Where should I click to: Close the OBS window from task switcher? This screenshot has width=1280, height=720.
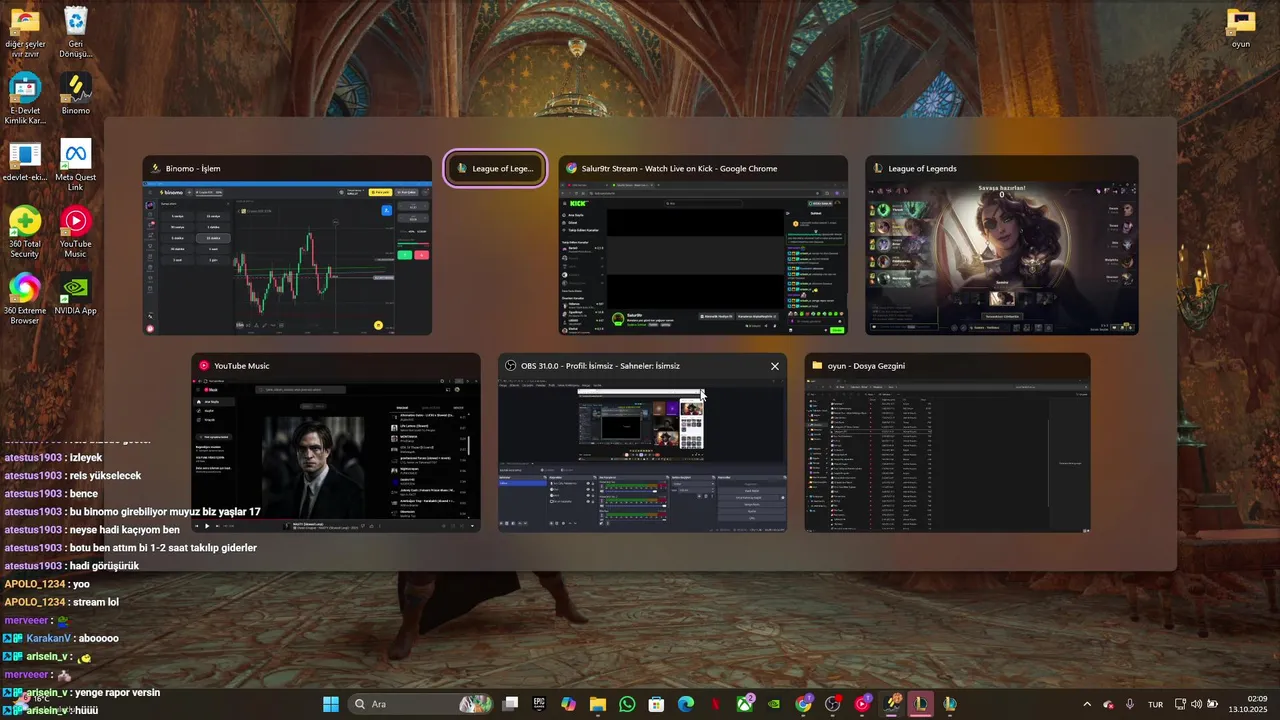pyautogui.click(x=774, y=366)
